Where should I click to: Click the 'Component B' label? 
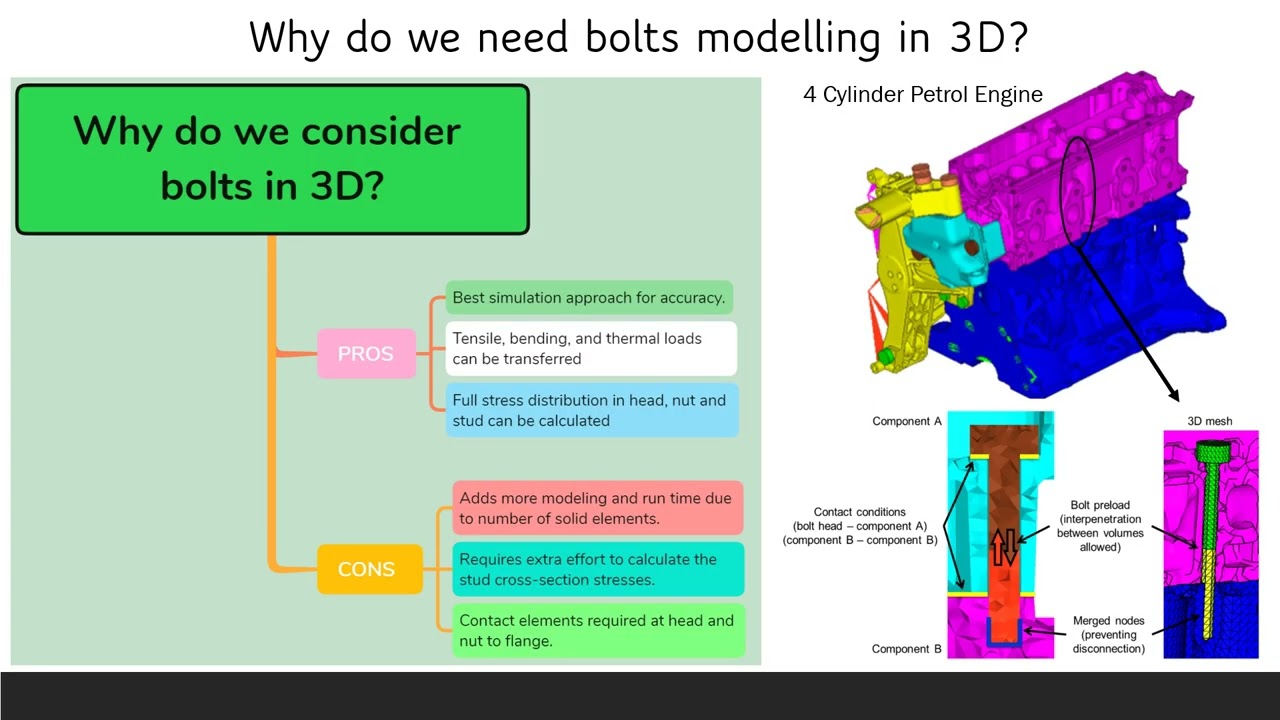907,649
